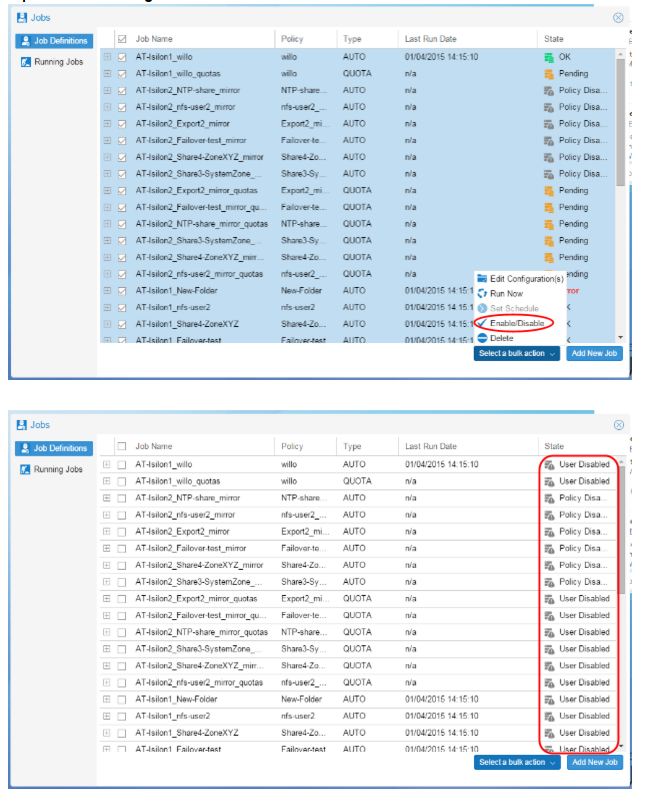Click scrollbar down arrow in upper jobs list
Screen dimensions: 646x794
pyautogui.click(x=620, y=337)
